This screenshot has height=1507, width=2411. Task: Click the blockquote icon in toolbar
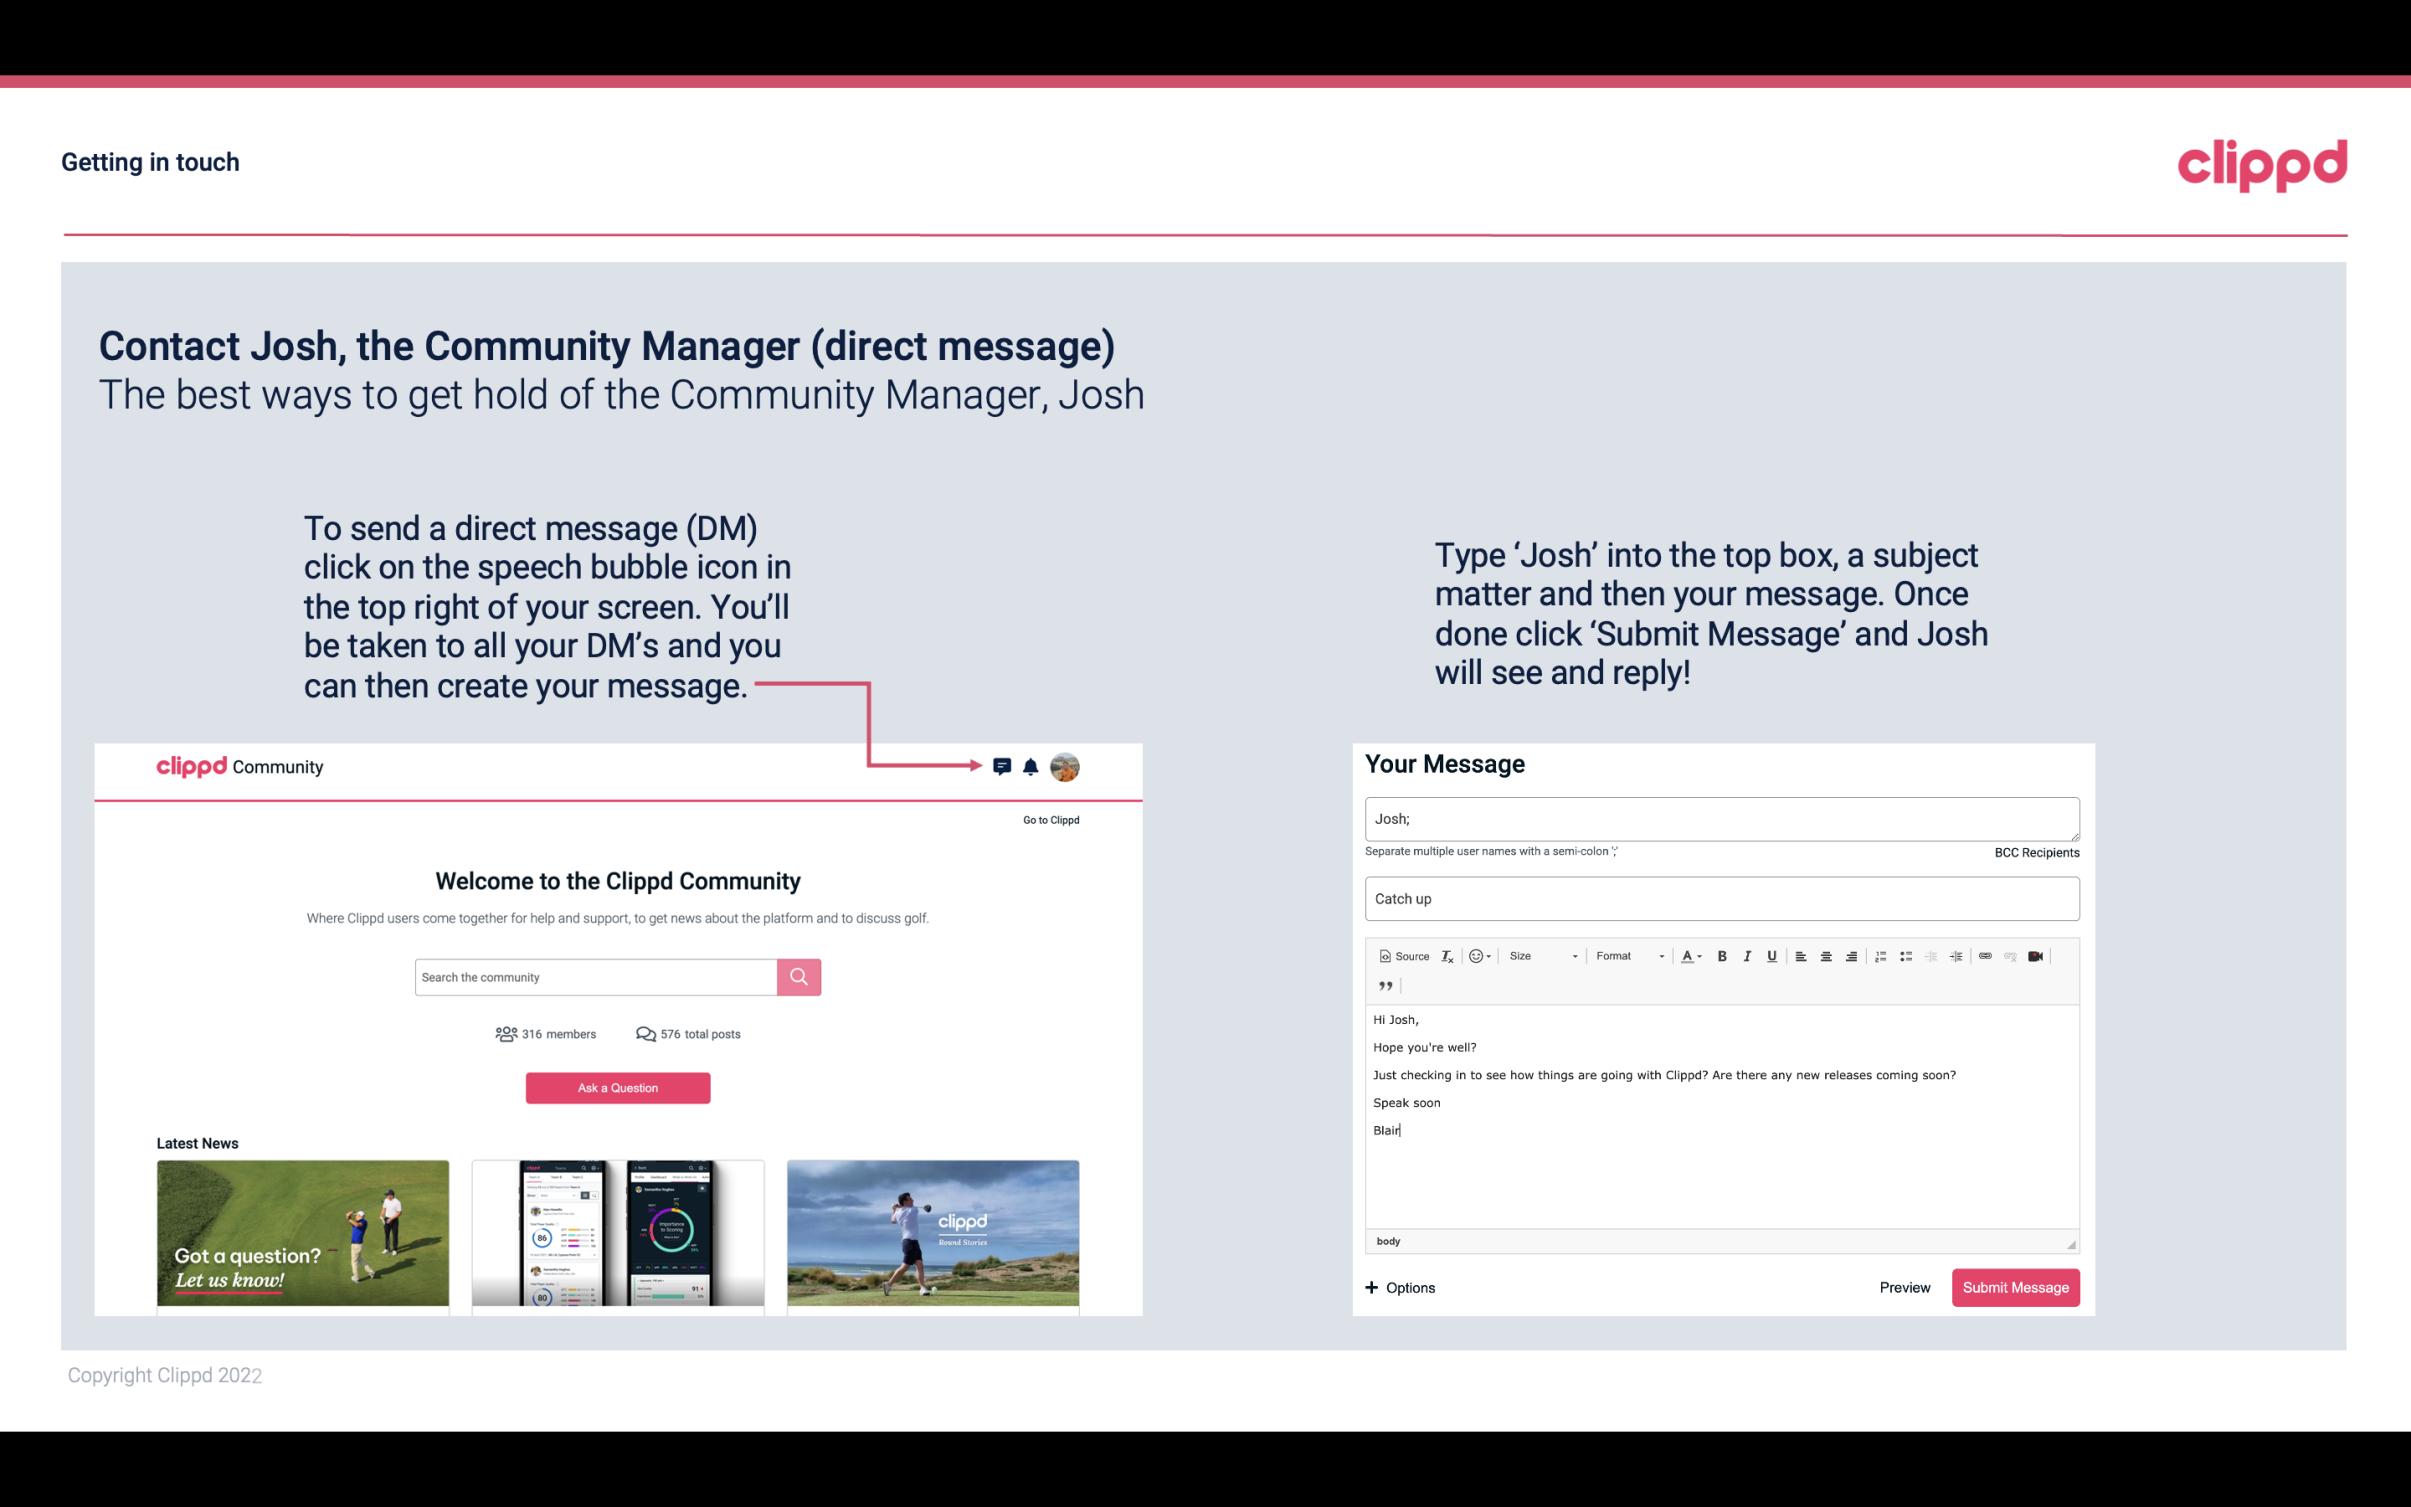click(1382, 986)
